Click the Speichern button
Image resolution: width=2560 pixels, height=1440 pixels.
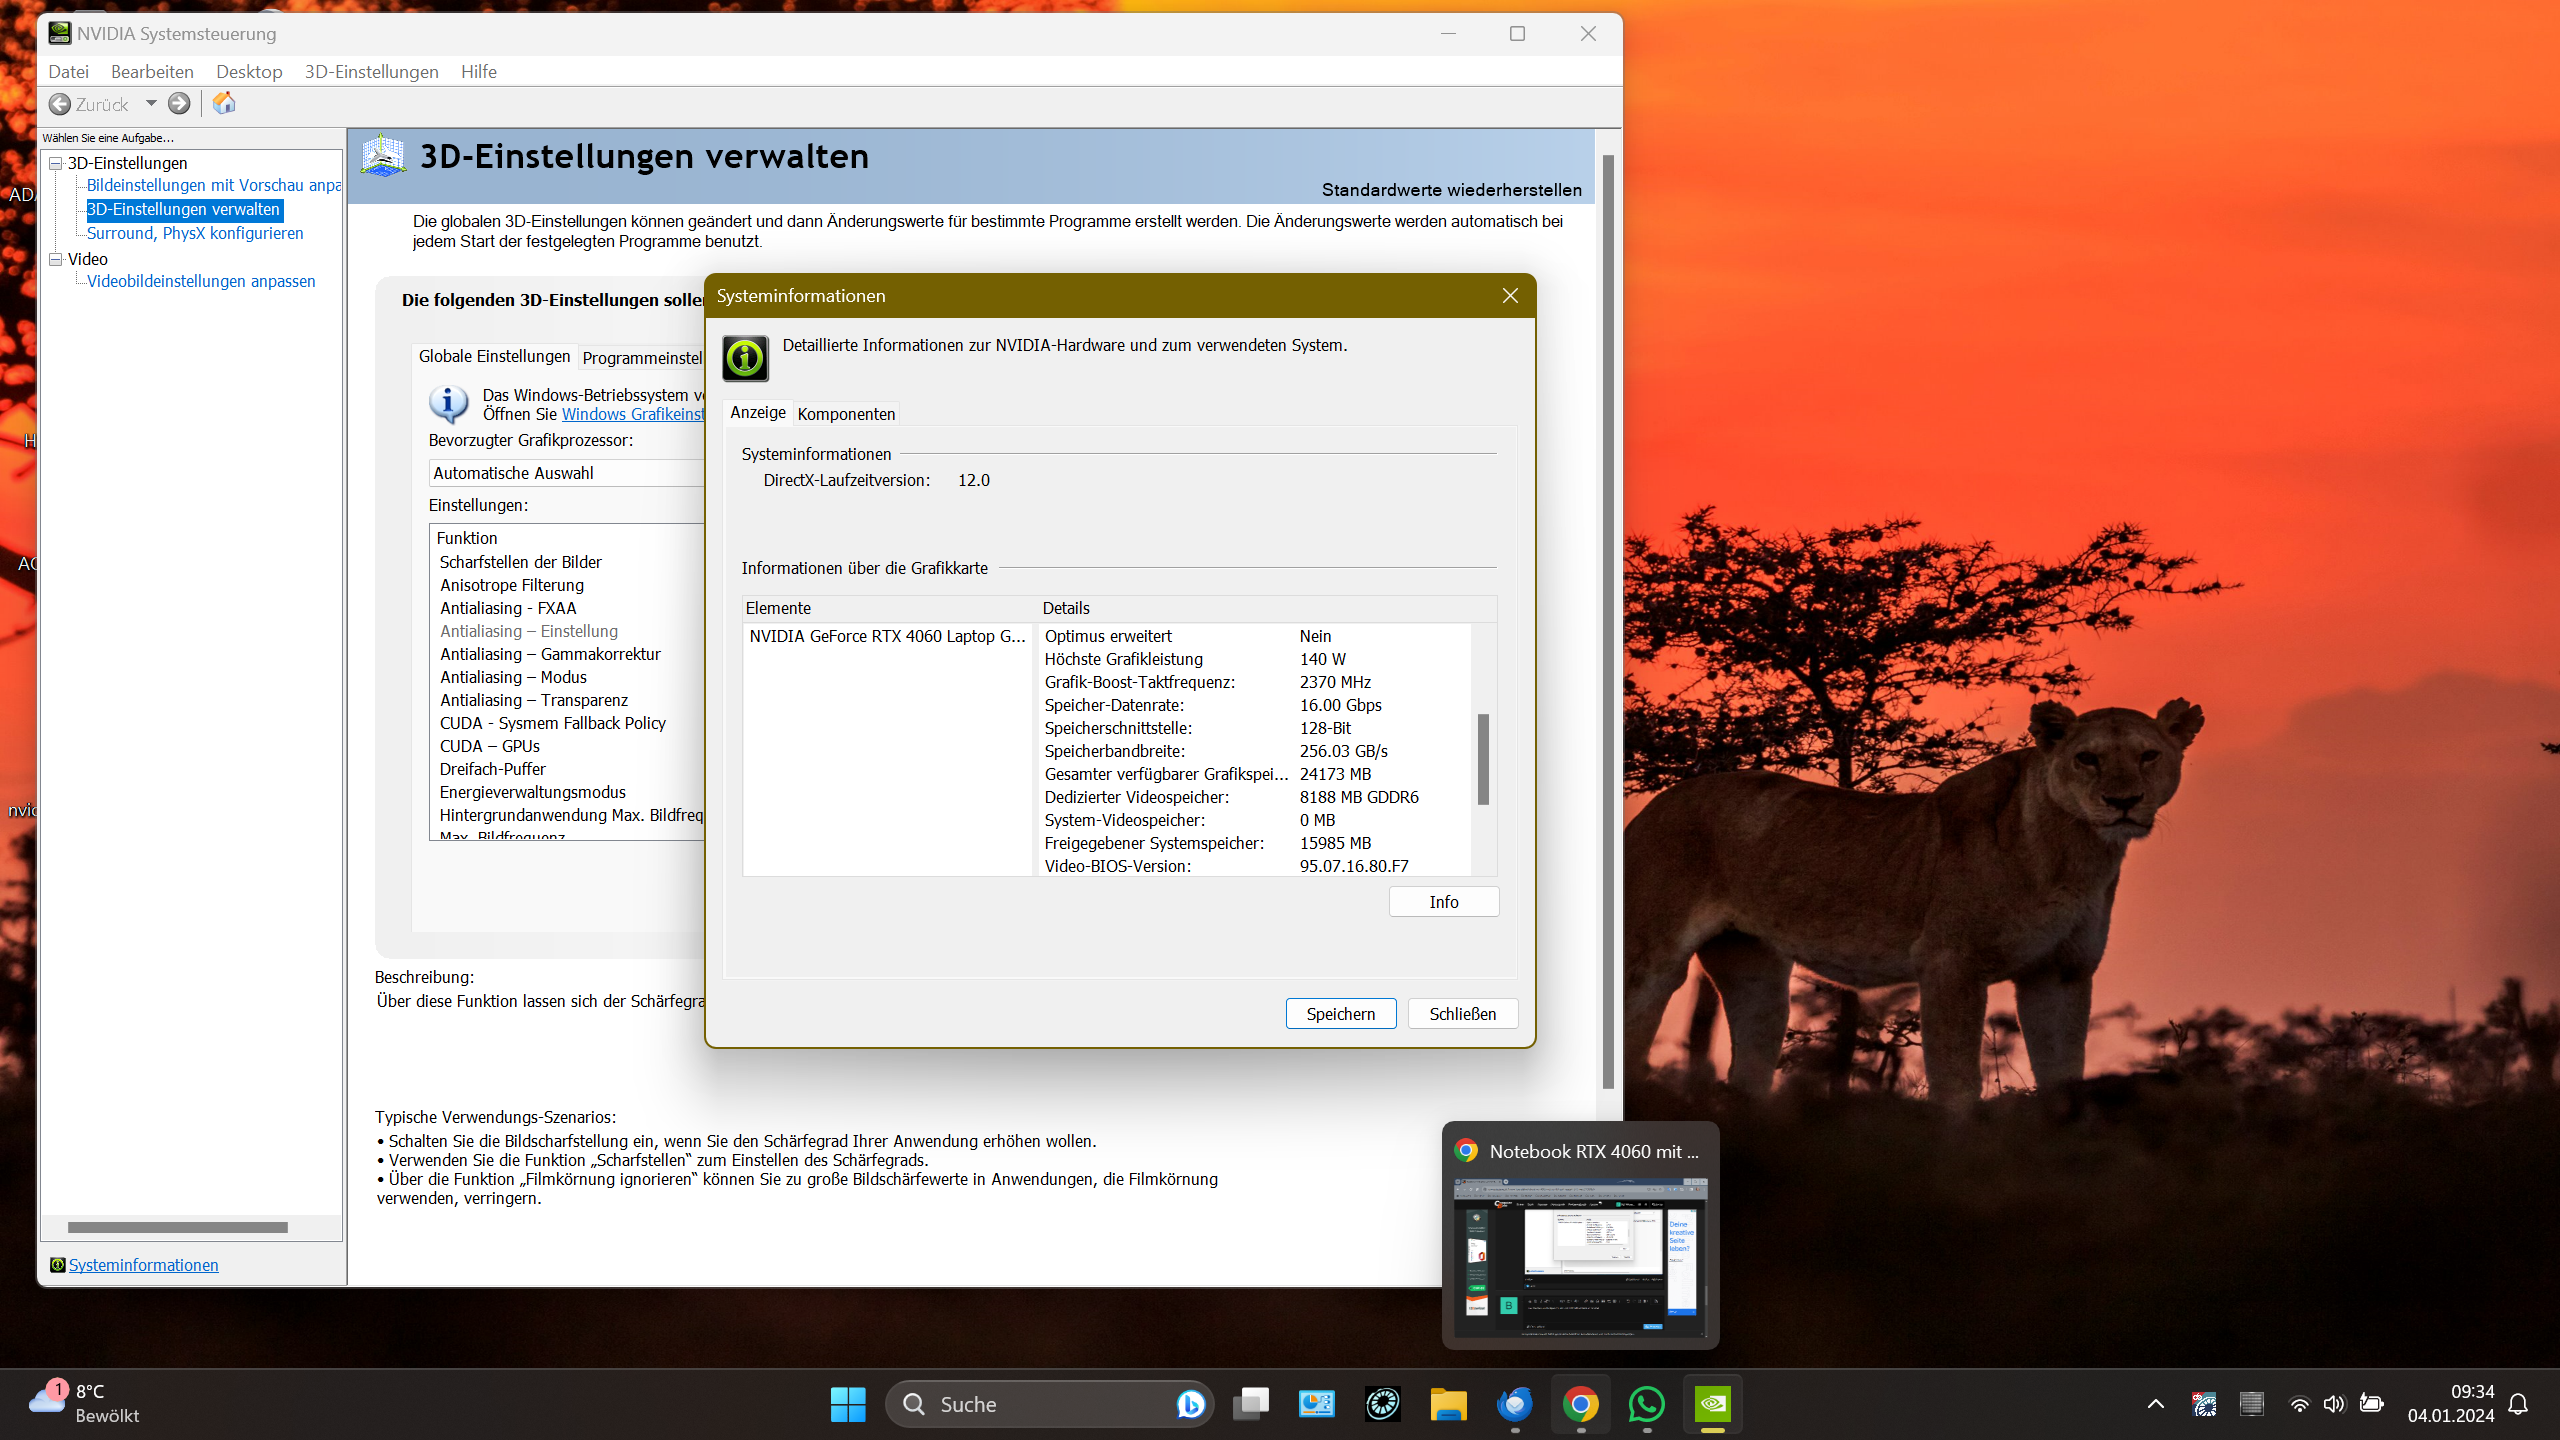pos(1341,1014)
